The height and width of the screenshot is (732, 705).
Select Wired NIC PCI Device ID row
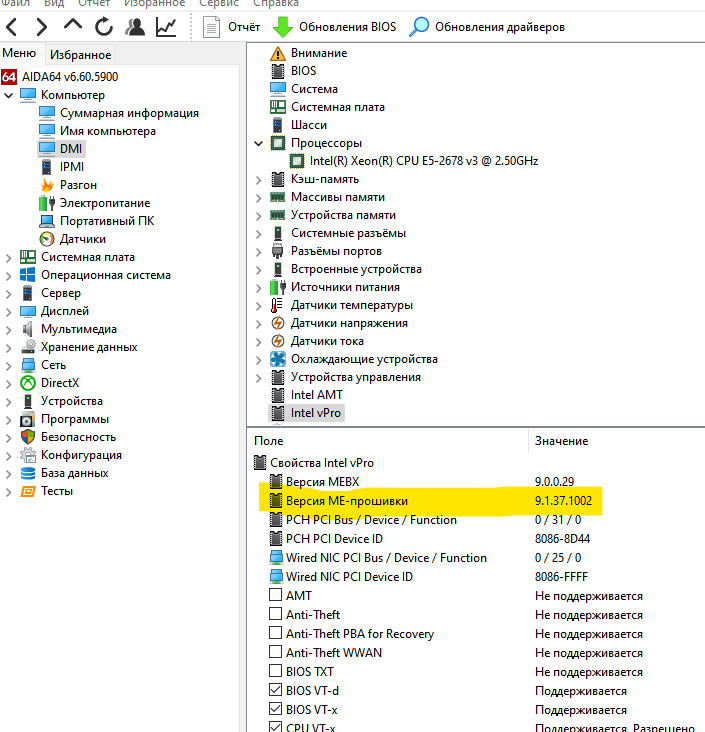pos(429,577)
